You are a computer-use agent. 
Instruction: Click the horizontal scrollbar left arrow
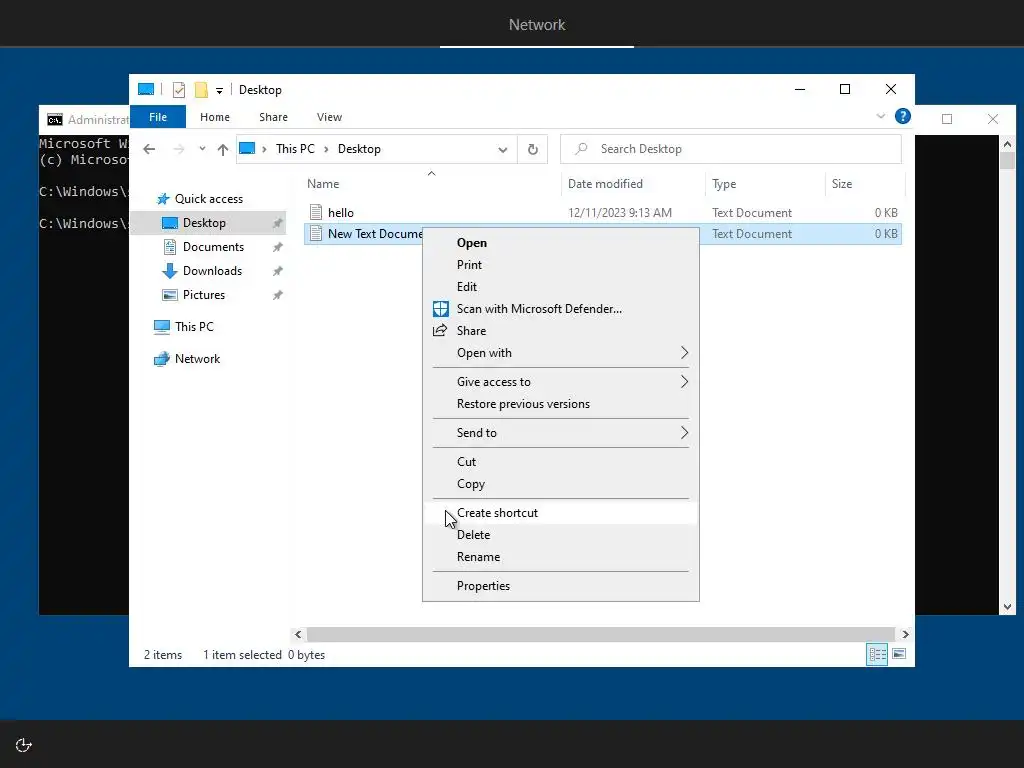click(298, 634)
